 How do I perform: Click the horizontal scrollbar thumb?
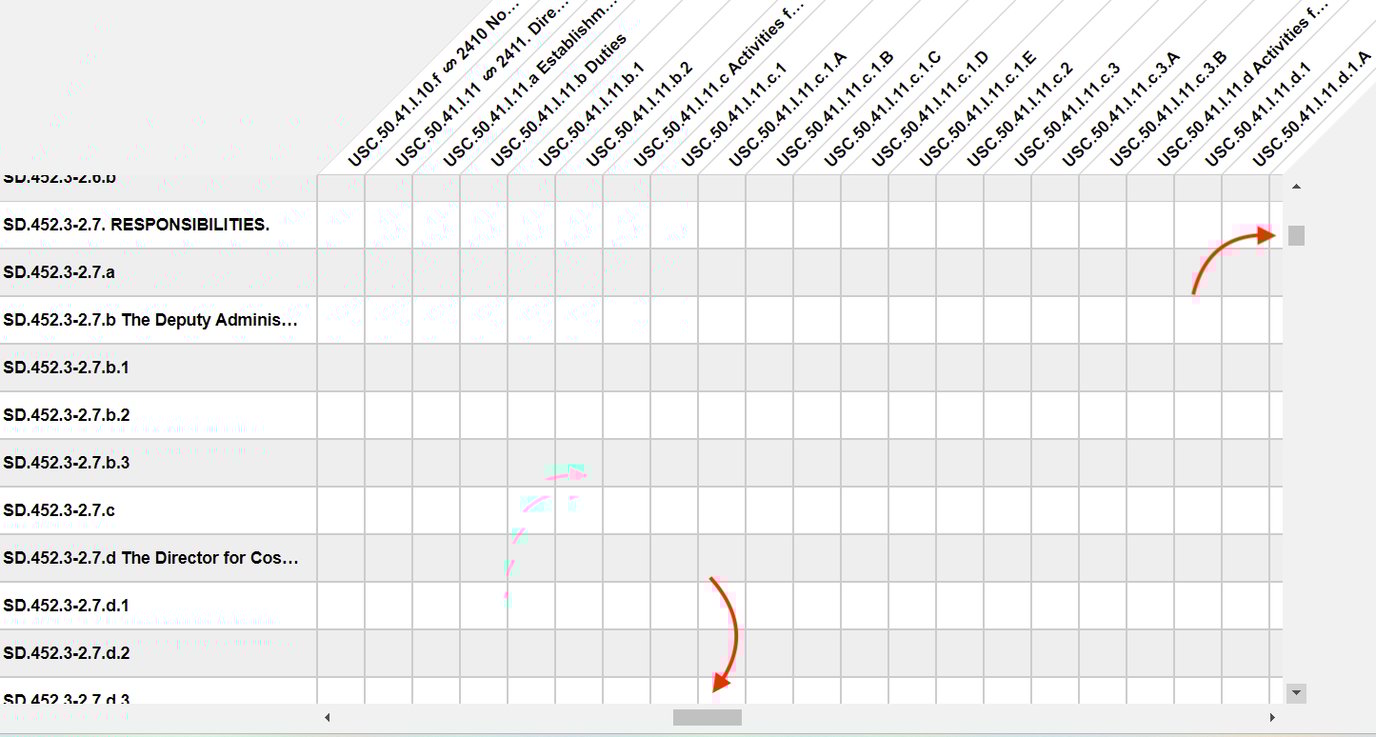click(x=708, y=717)
